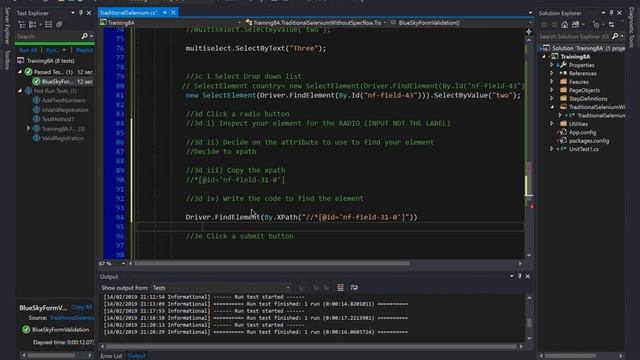
Task: Open the Test Explorer group-by icon
Action: point(33,25)
